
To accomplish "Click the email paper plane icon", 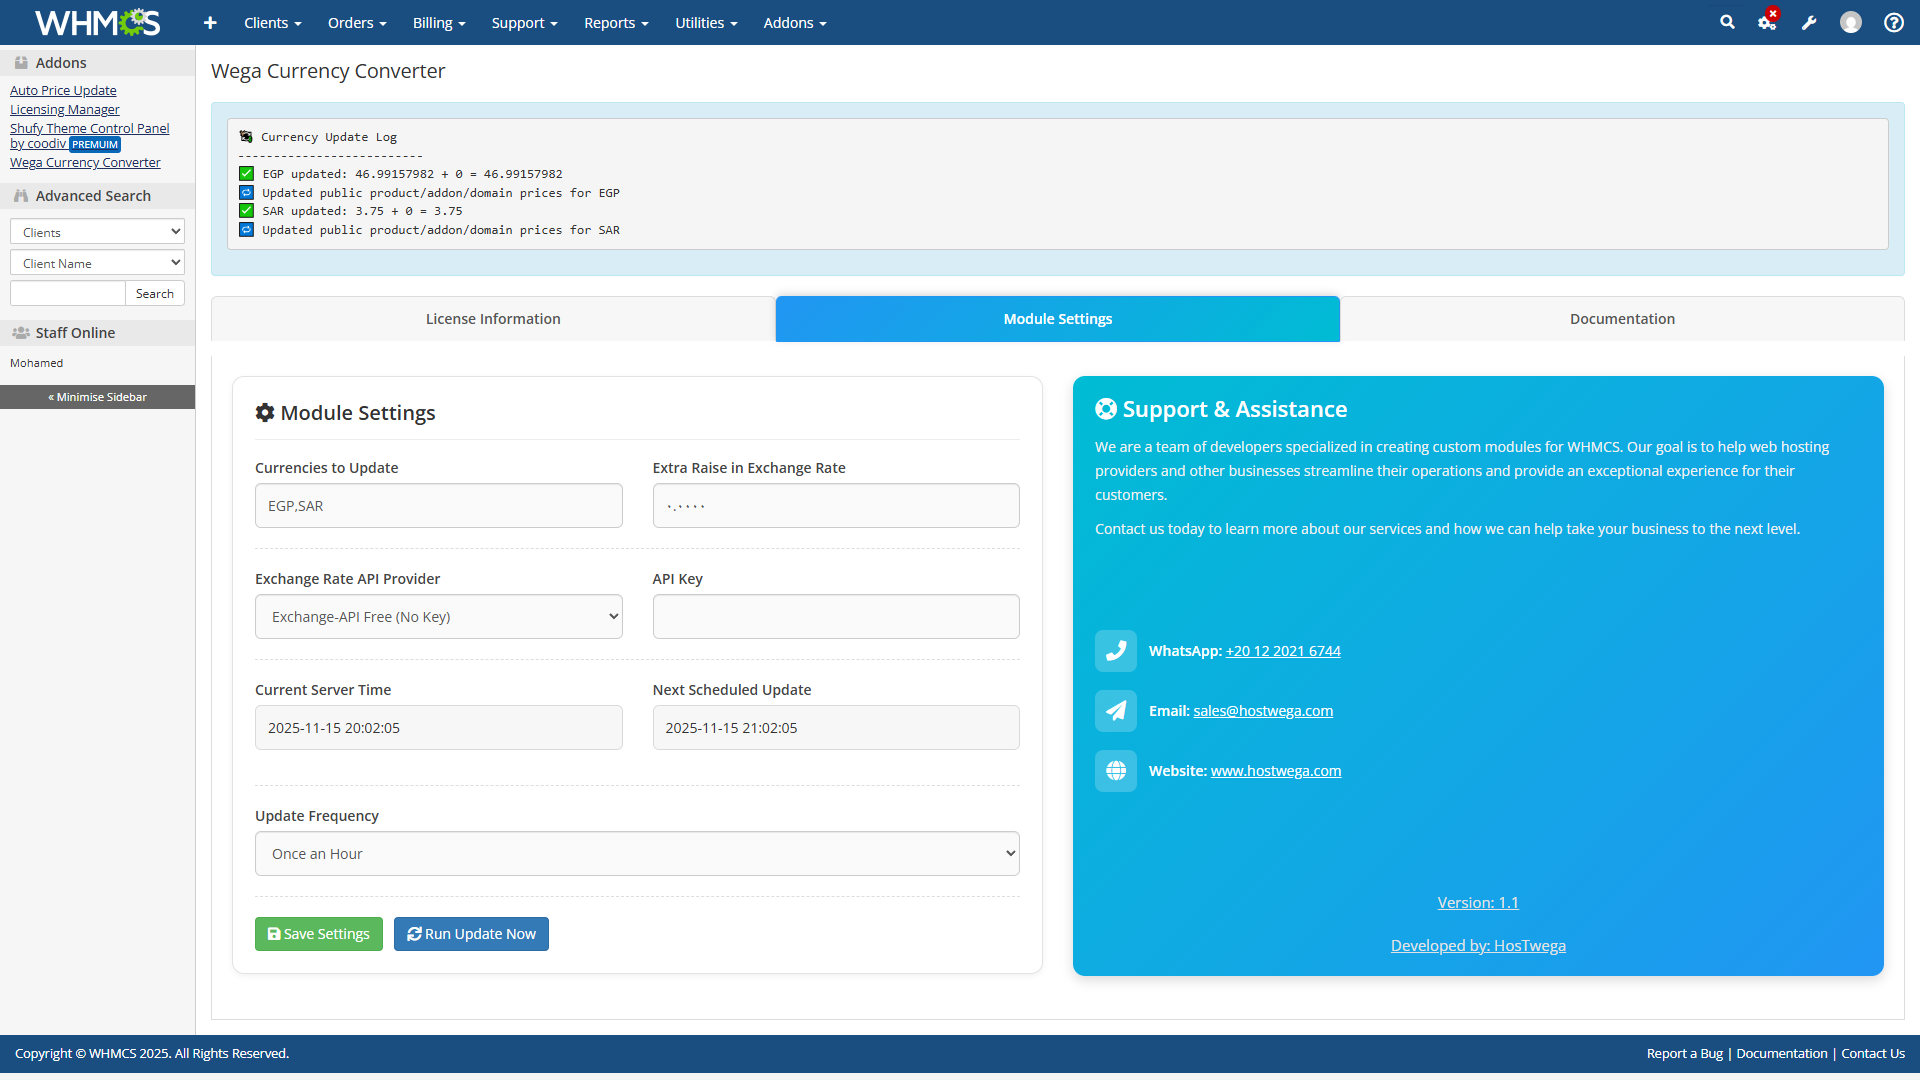I will pyautogui.click(x=1116, y=711).
